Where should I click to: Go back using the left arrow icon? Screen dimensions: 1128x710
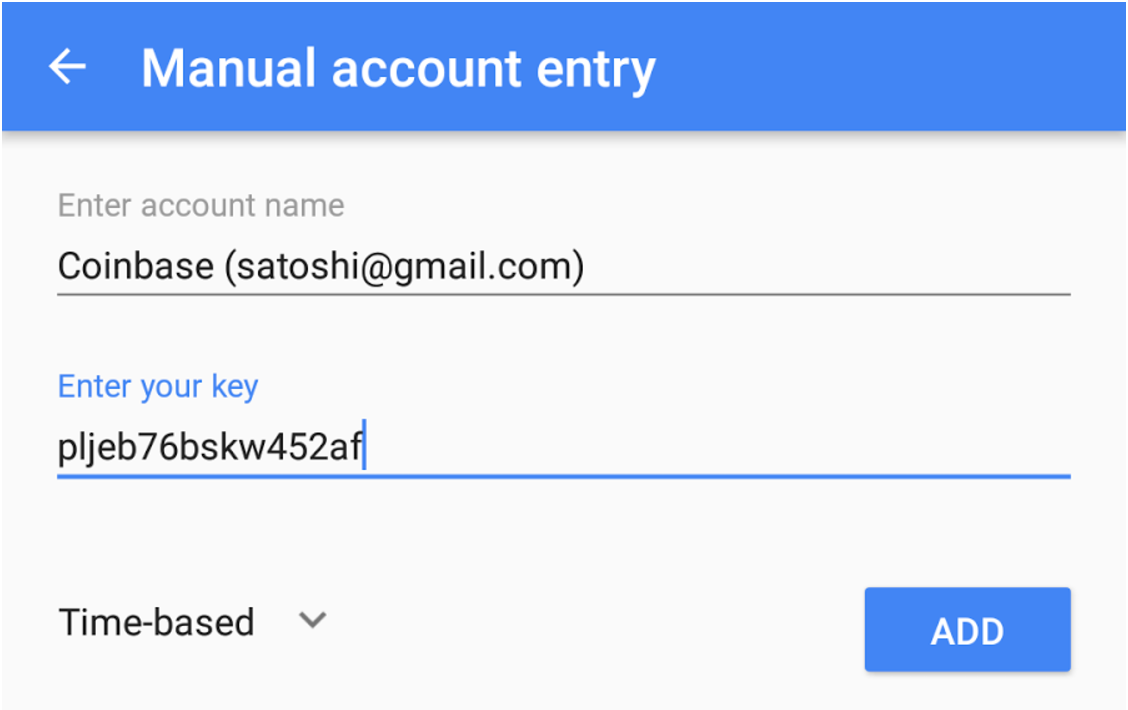click(68, 67)
